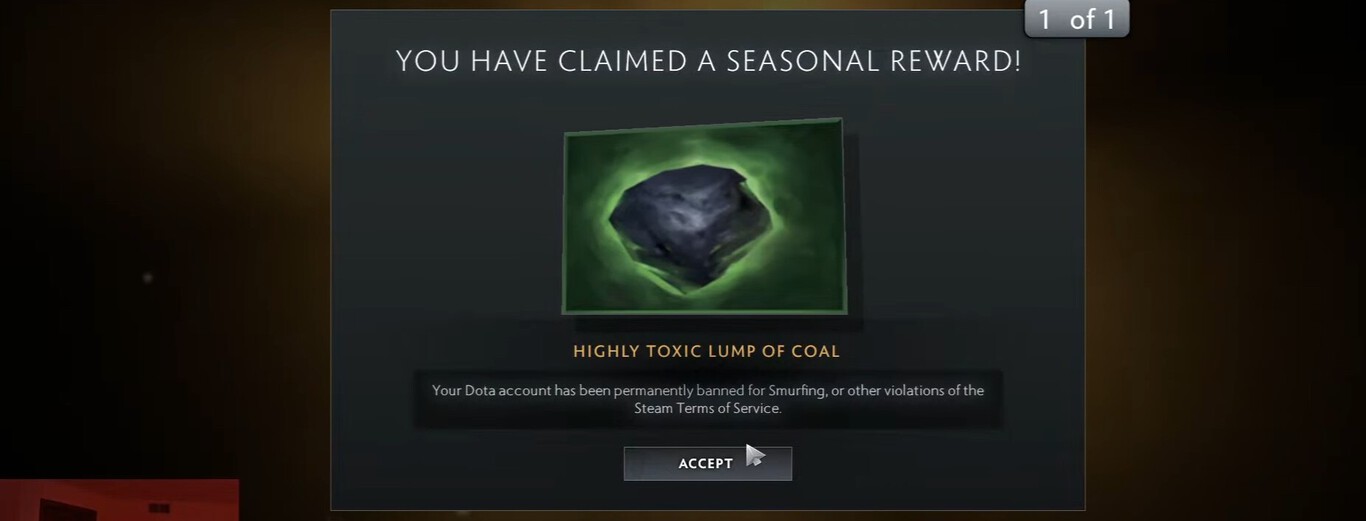Click the "You have claimed a seasonal reward" heading
1366x521 pixels.
point(708,61)
